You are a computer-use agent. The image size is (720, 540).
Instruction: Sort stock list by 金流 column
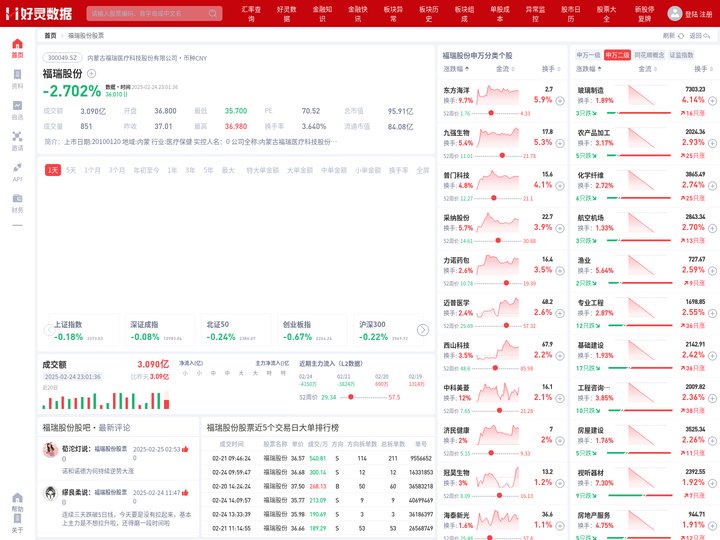click(x=505, y=69)
